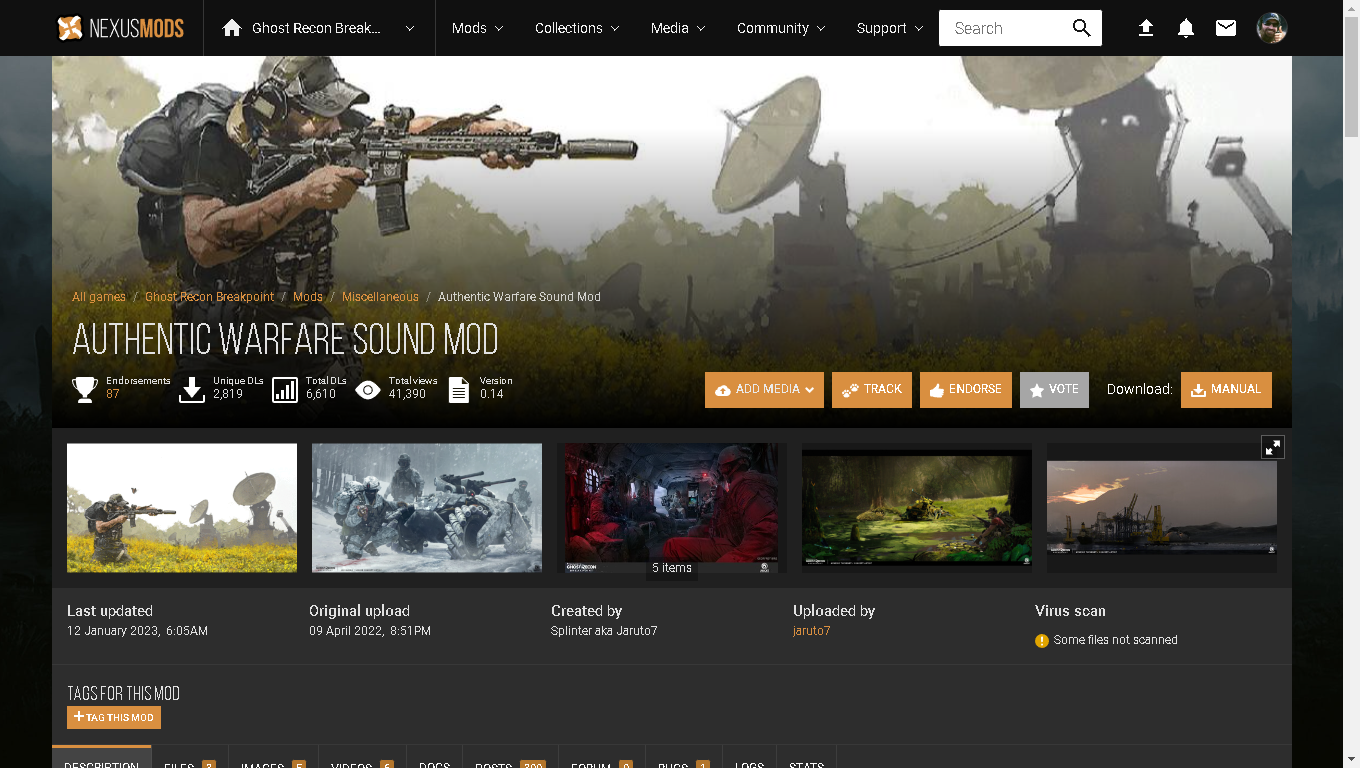Image resolution: width=1360 pixels, height=768 pixels.
Task: Click the scrollbar up arrow
Action: 1351,8
